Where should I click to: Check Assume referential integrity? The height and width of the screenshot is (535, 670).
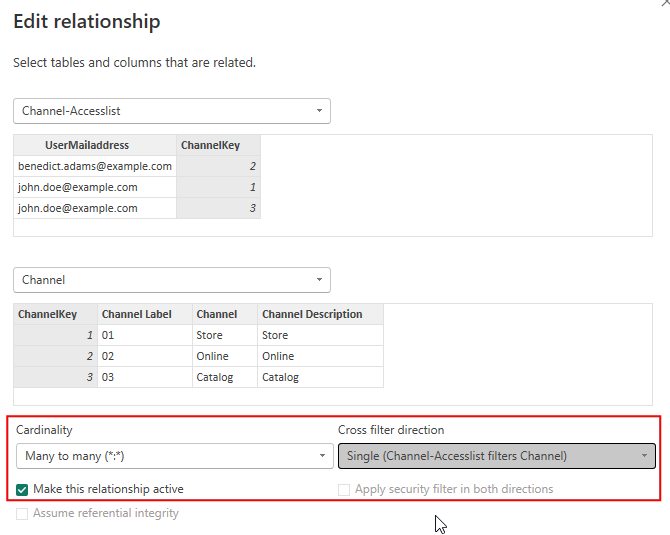click(x=23, y=513)
